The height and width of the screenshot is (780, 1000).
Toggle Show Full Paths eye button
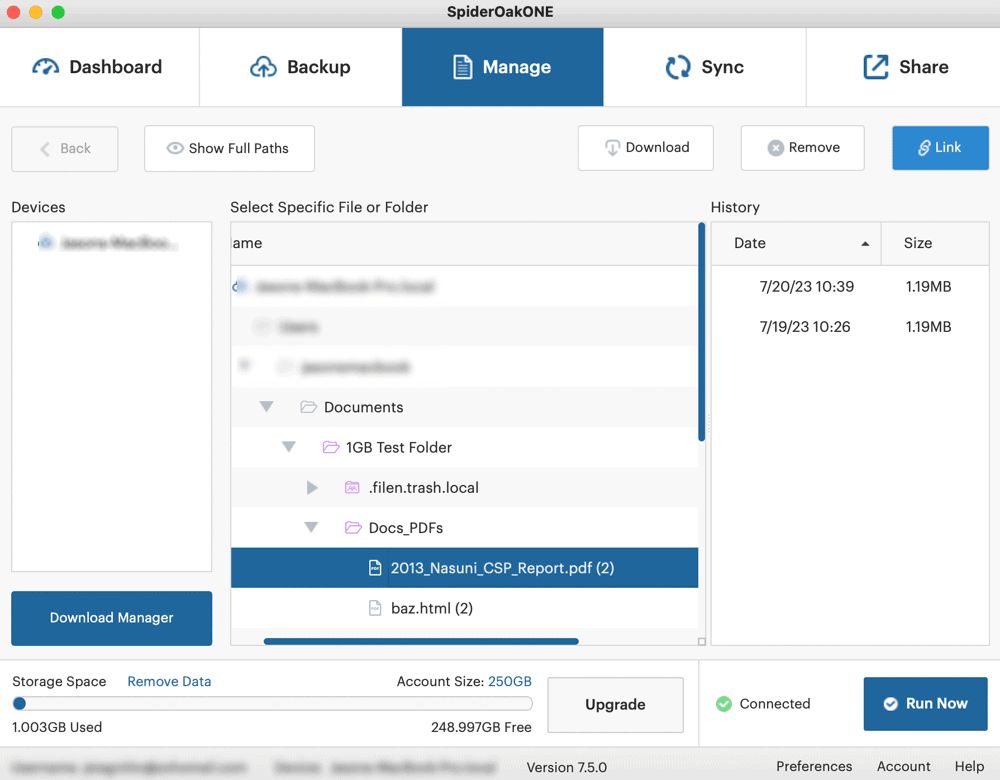tap(229, 149)
